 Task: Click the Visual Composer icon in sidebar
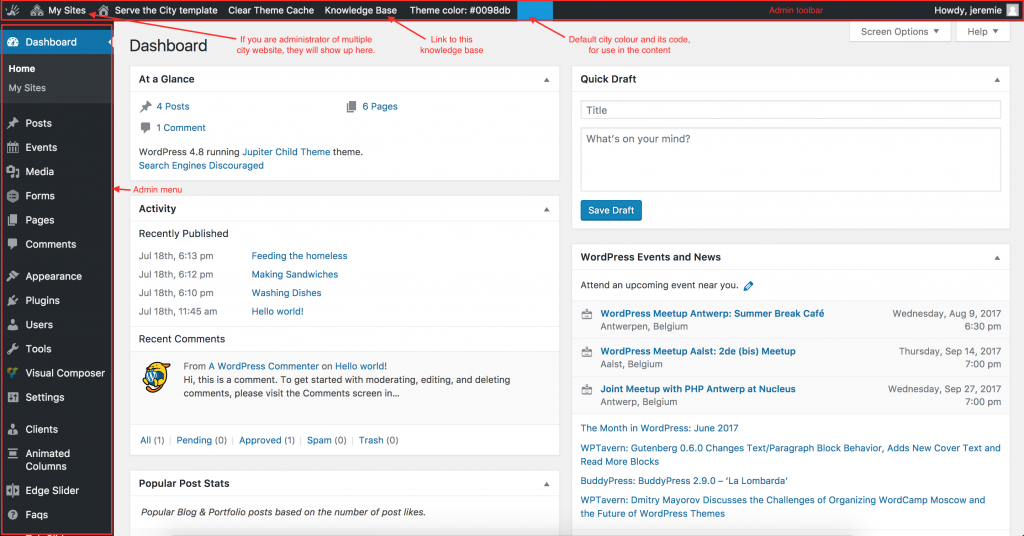pyautogui.click(x=13, y=373)
